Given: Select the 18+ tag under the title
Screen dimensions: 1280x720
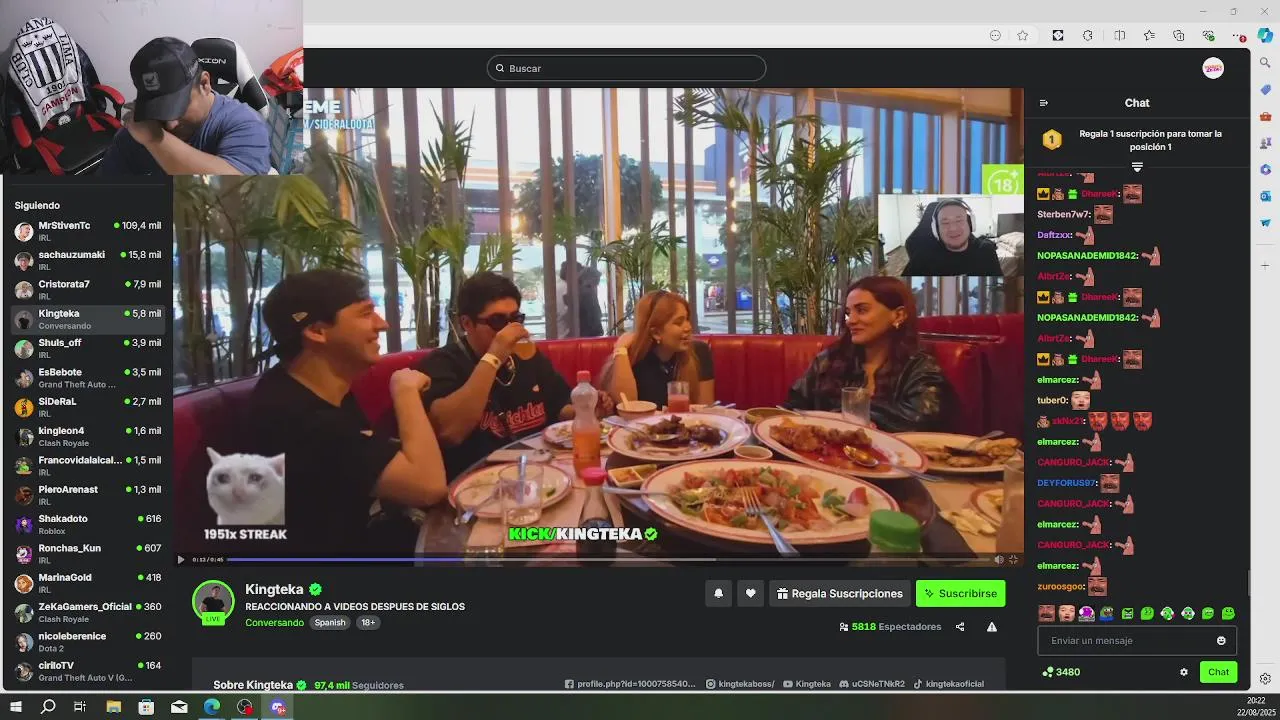Looking at the screenshot, I should coord(368,623).
